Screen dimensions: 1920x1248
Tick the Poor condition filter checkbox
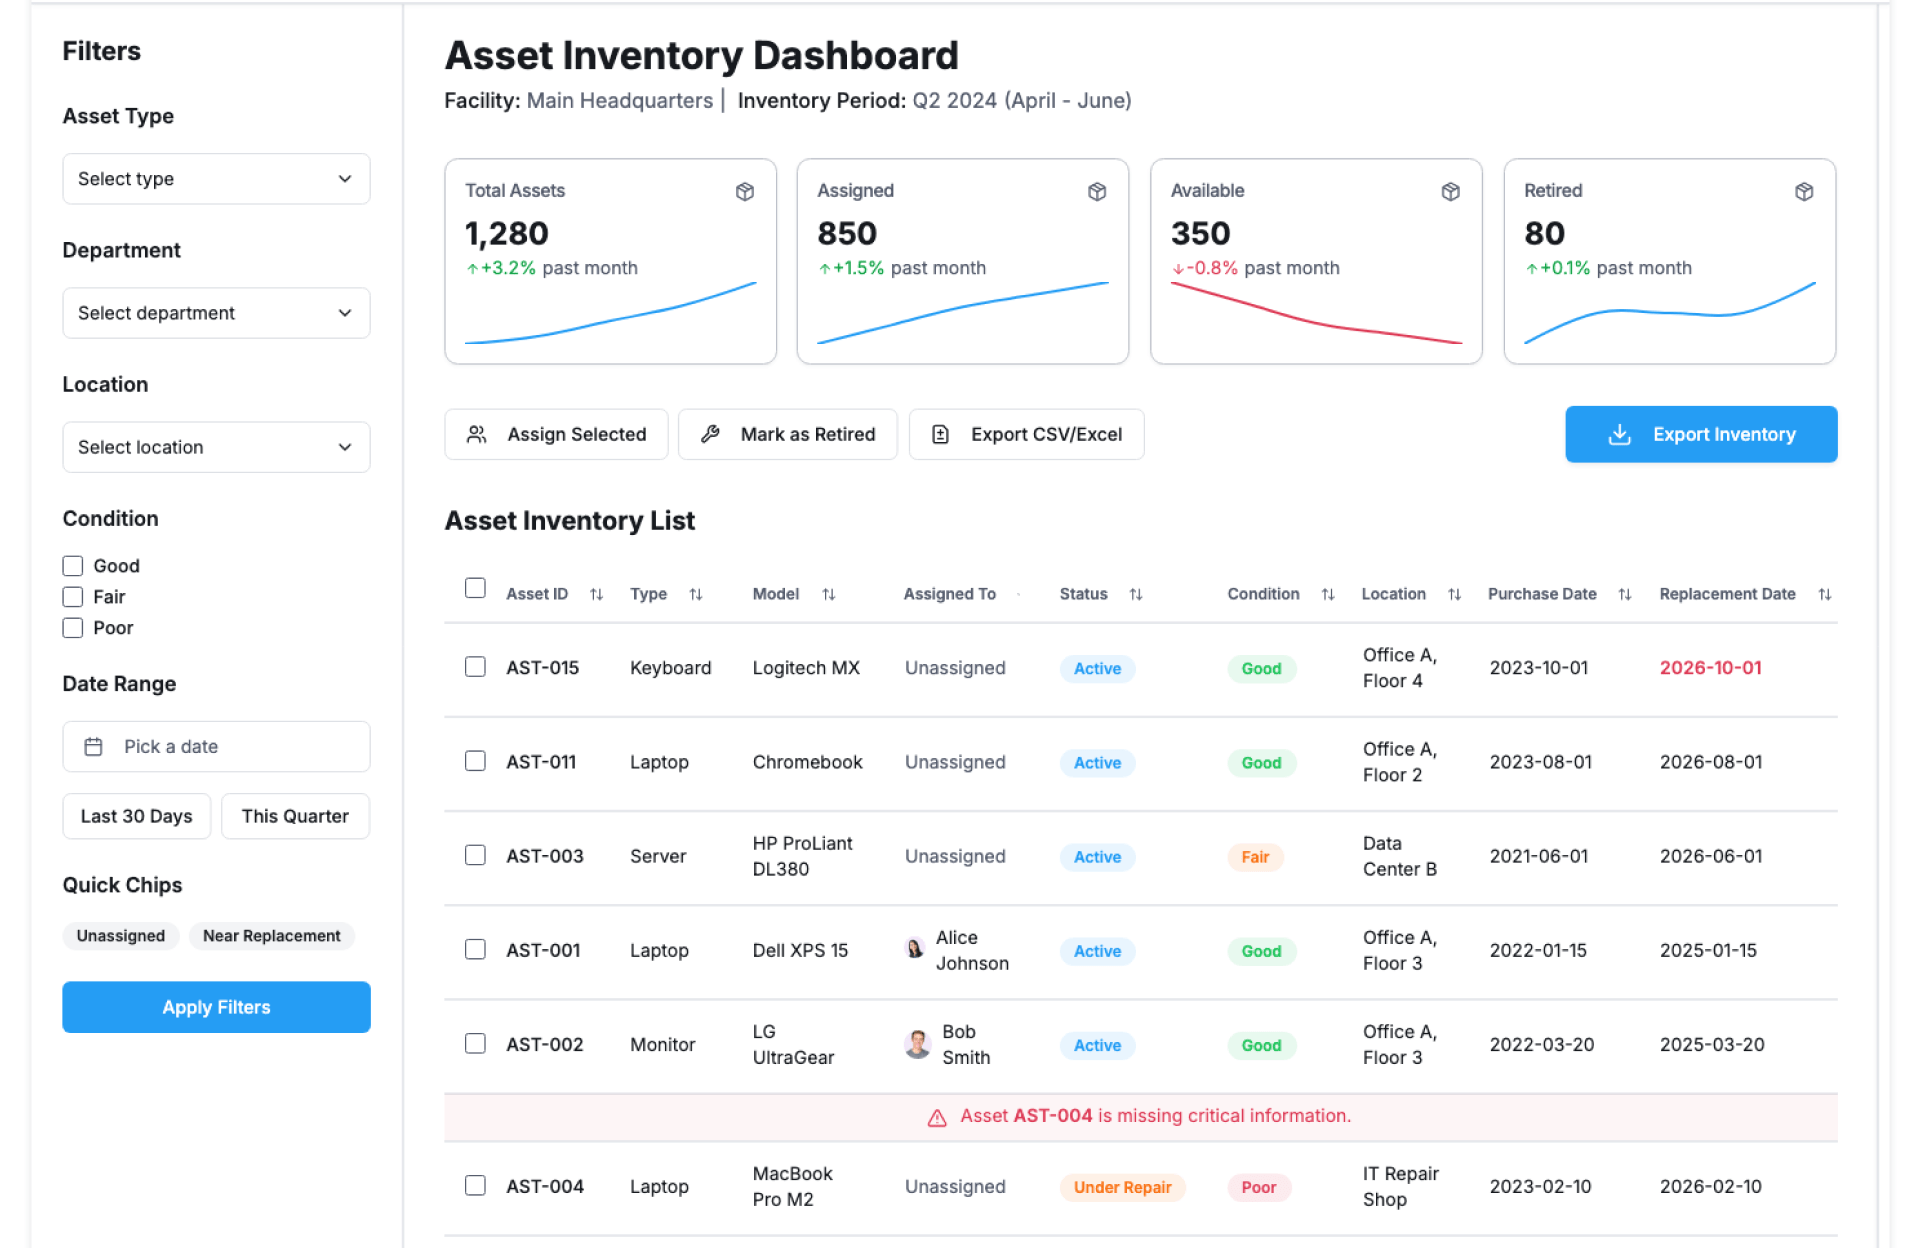[73, 628]
